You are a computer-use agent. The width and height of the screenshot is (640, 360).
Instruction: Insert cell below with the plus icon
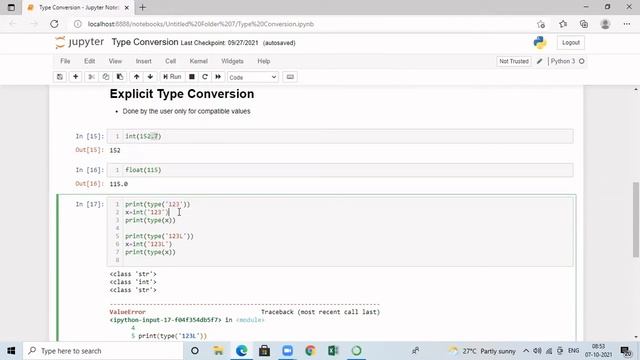[76, 77]
